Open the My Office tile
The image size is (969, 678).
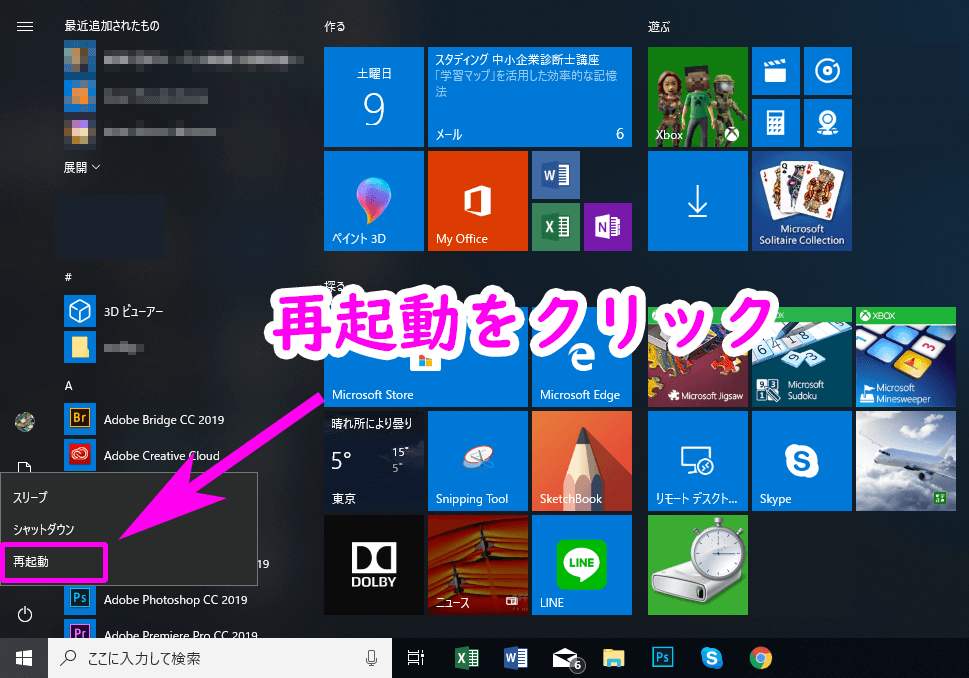click(x=478, y=201)
